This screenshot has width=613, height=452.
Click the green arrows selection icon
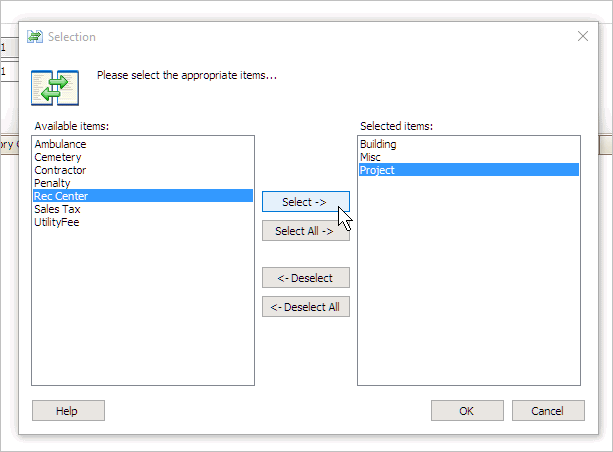click(x=54, y=87)
